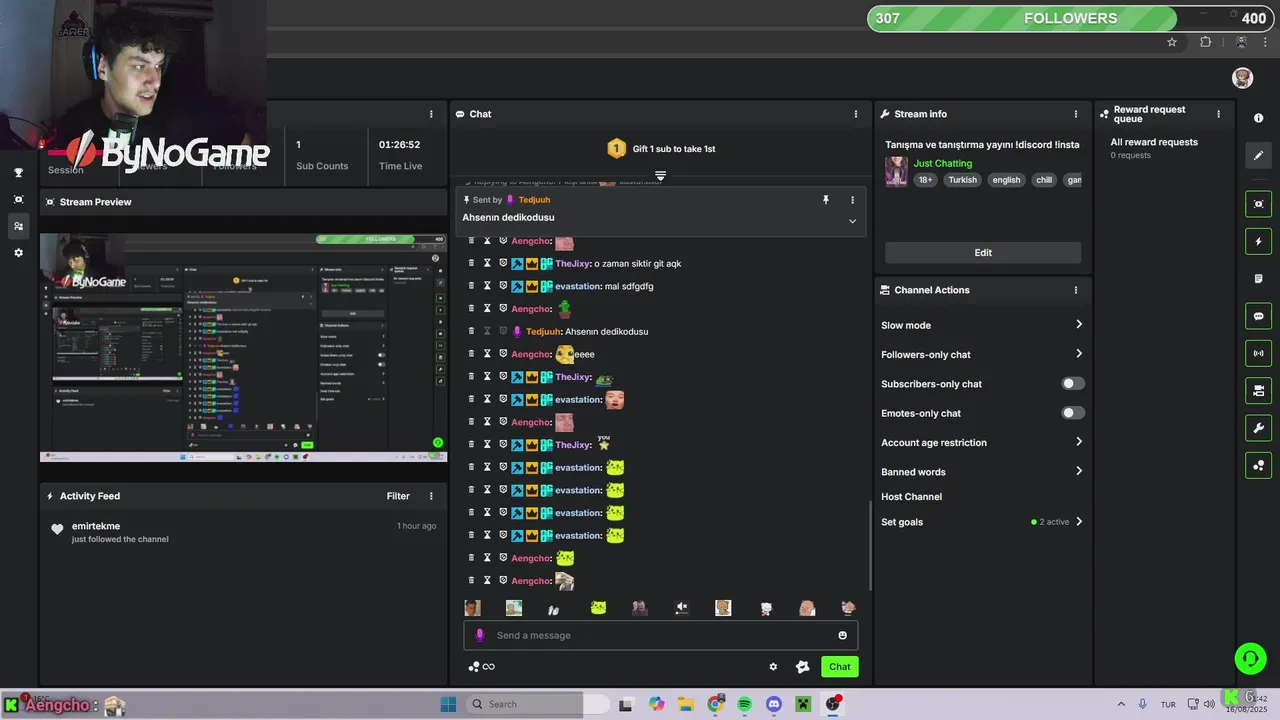Open settings gear in the left sidebar
The width and height of the screenshot is (1280, 720).
18,253
